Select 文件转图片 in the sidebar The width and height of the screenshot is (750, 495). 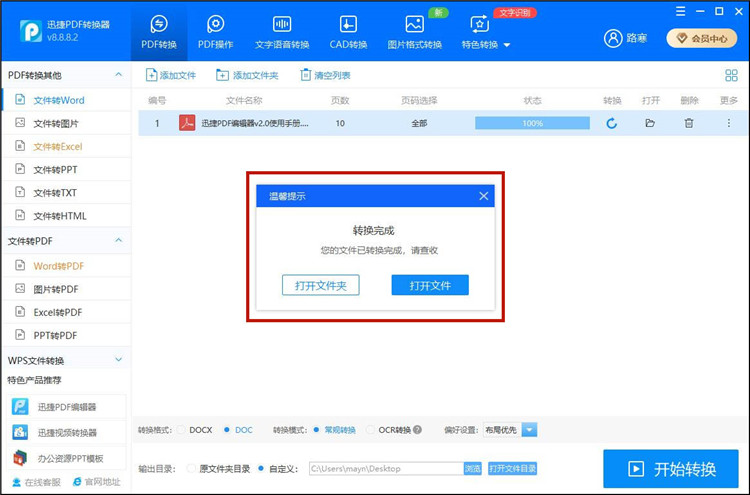point(66,123)
